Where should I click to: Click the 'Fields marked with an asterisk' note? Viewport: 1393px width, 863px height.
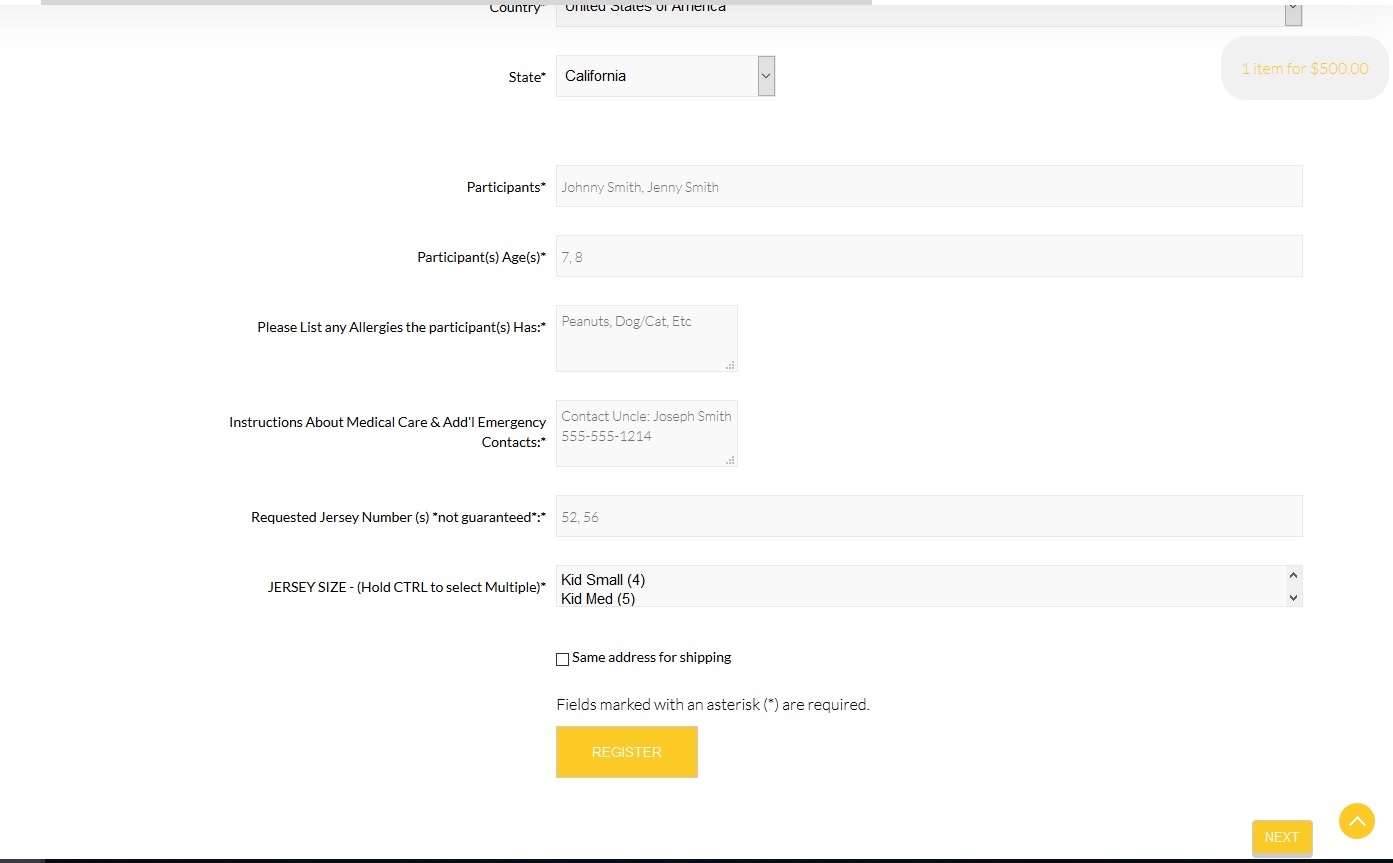point(713,705)
